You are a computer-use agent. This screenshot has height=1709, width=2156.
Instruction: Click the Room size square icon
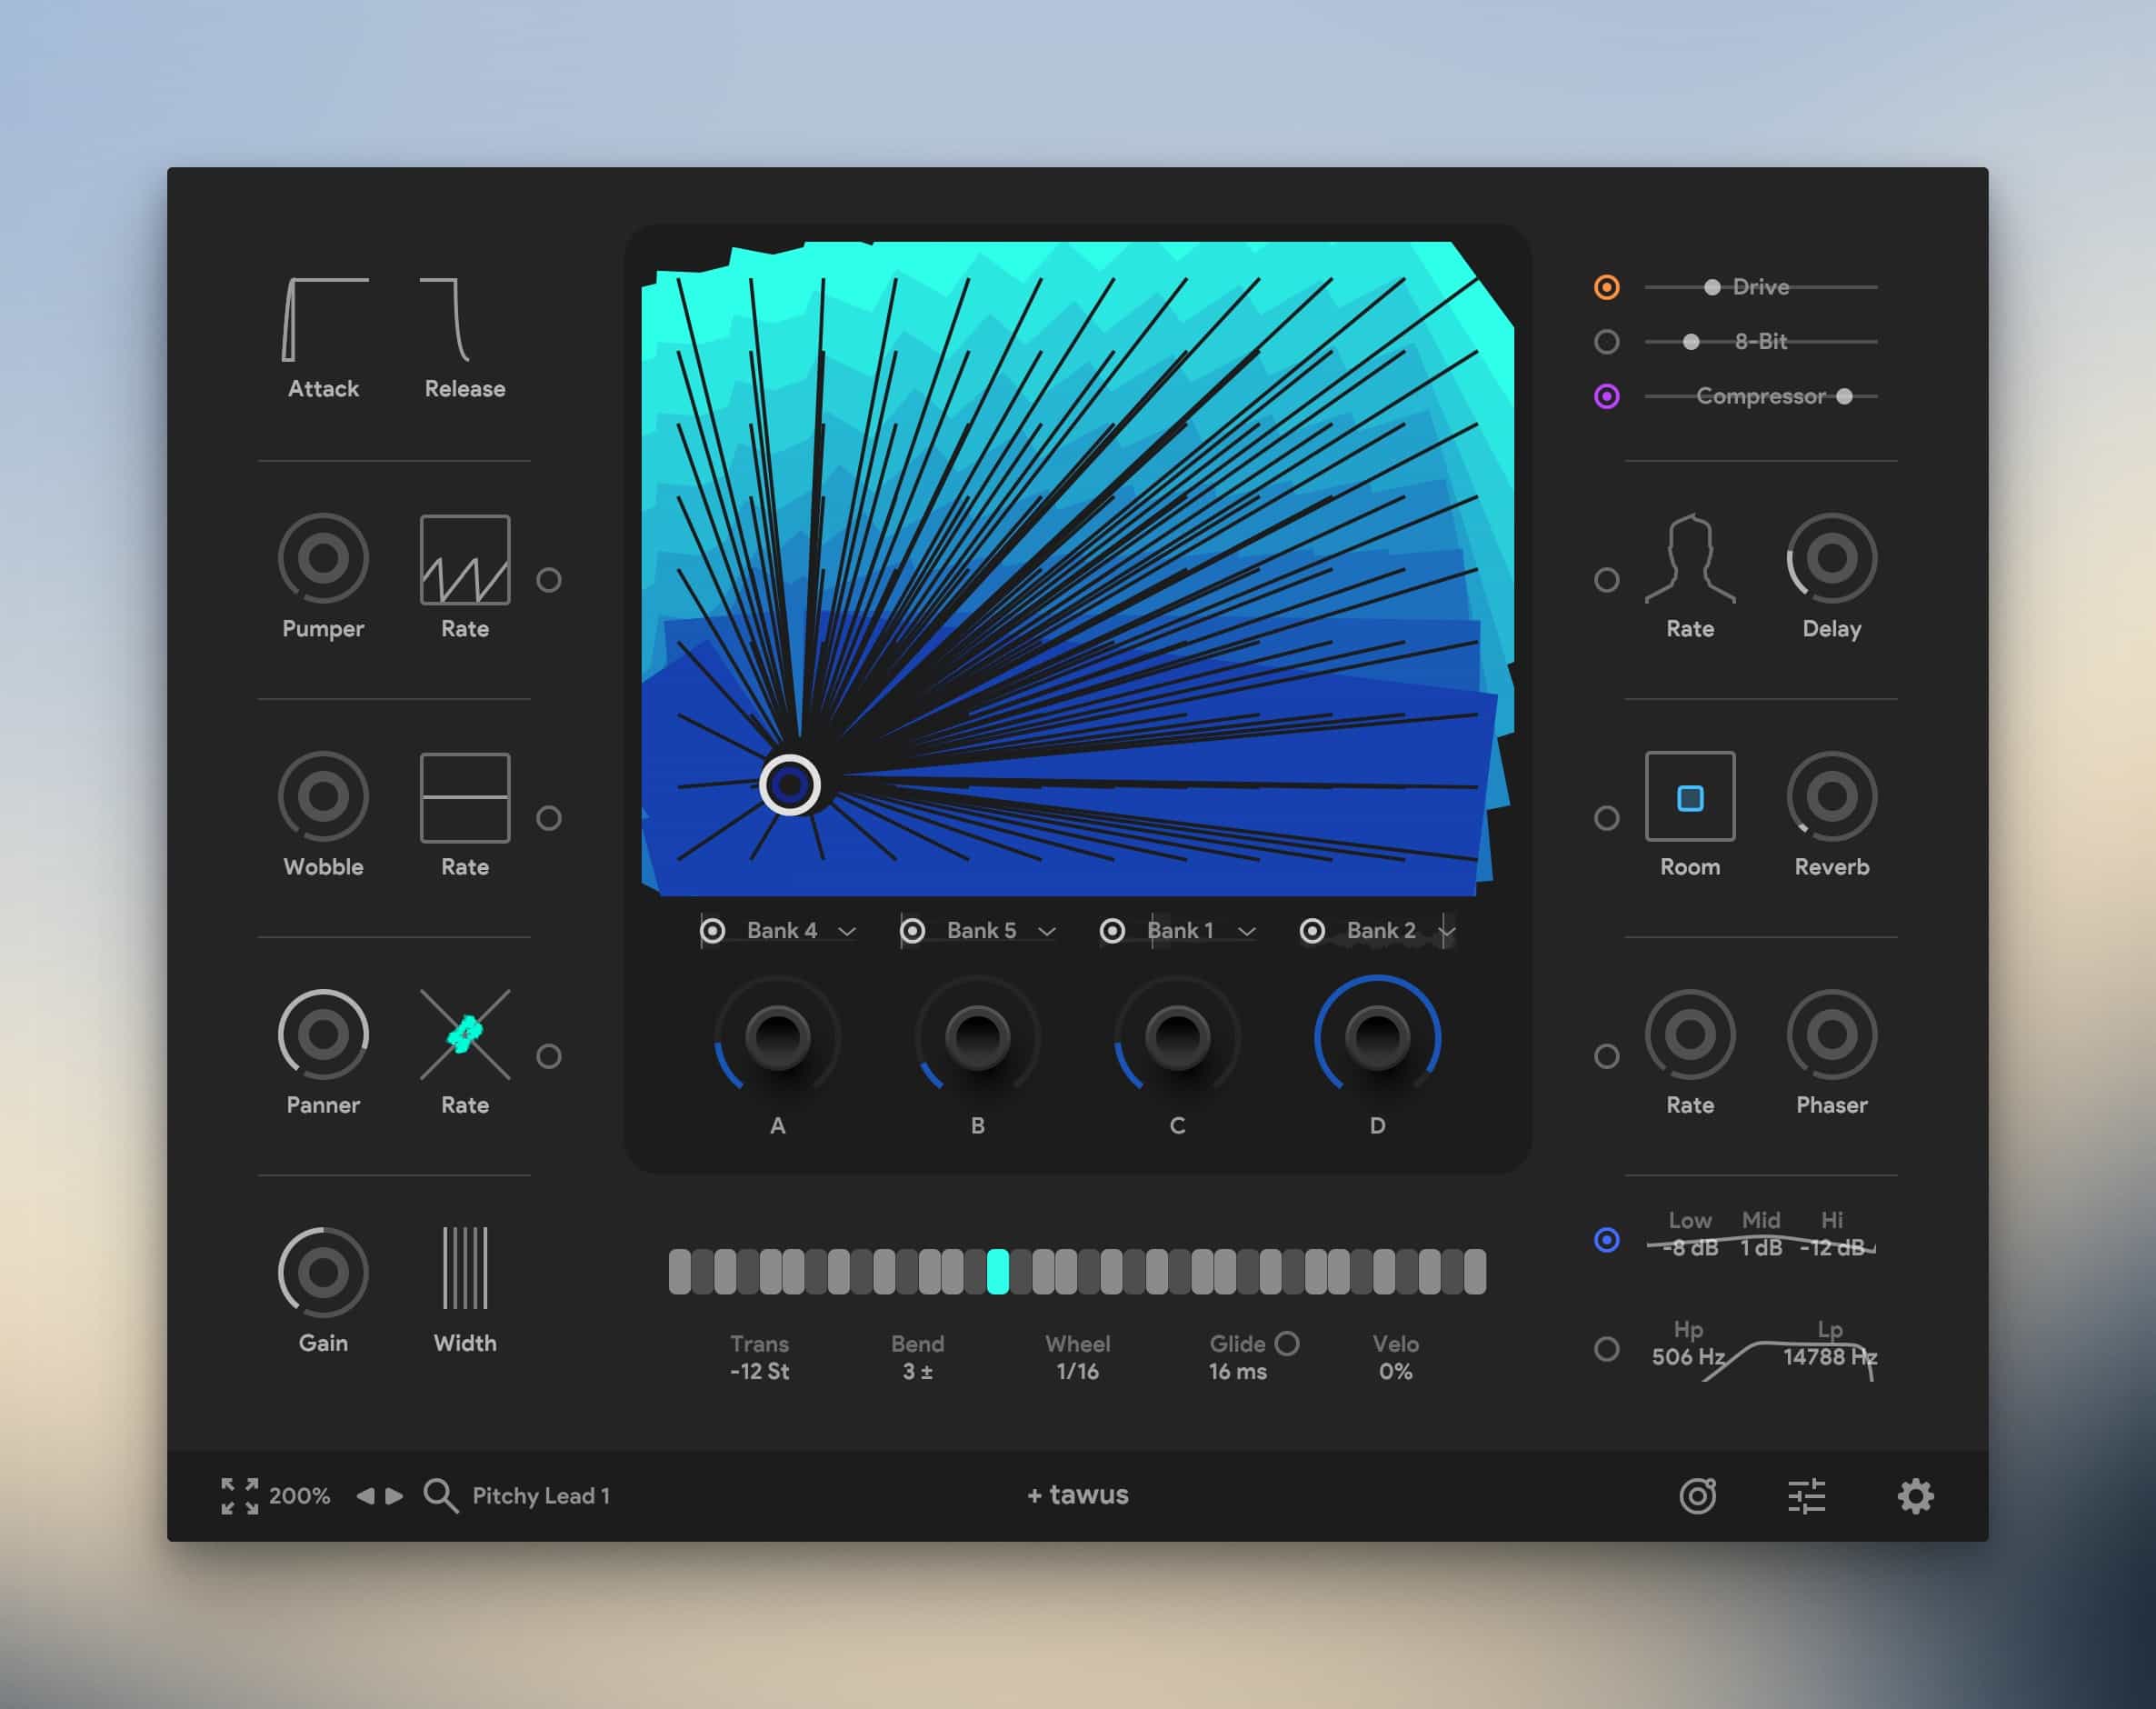[1690, 797]
